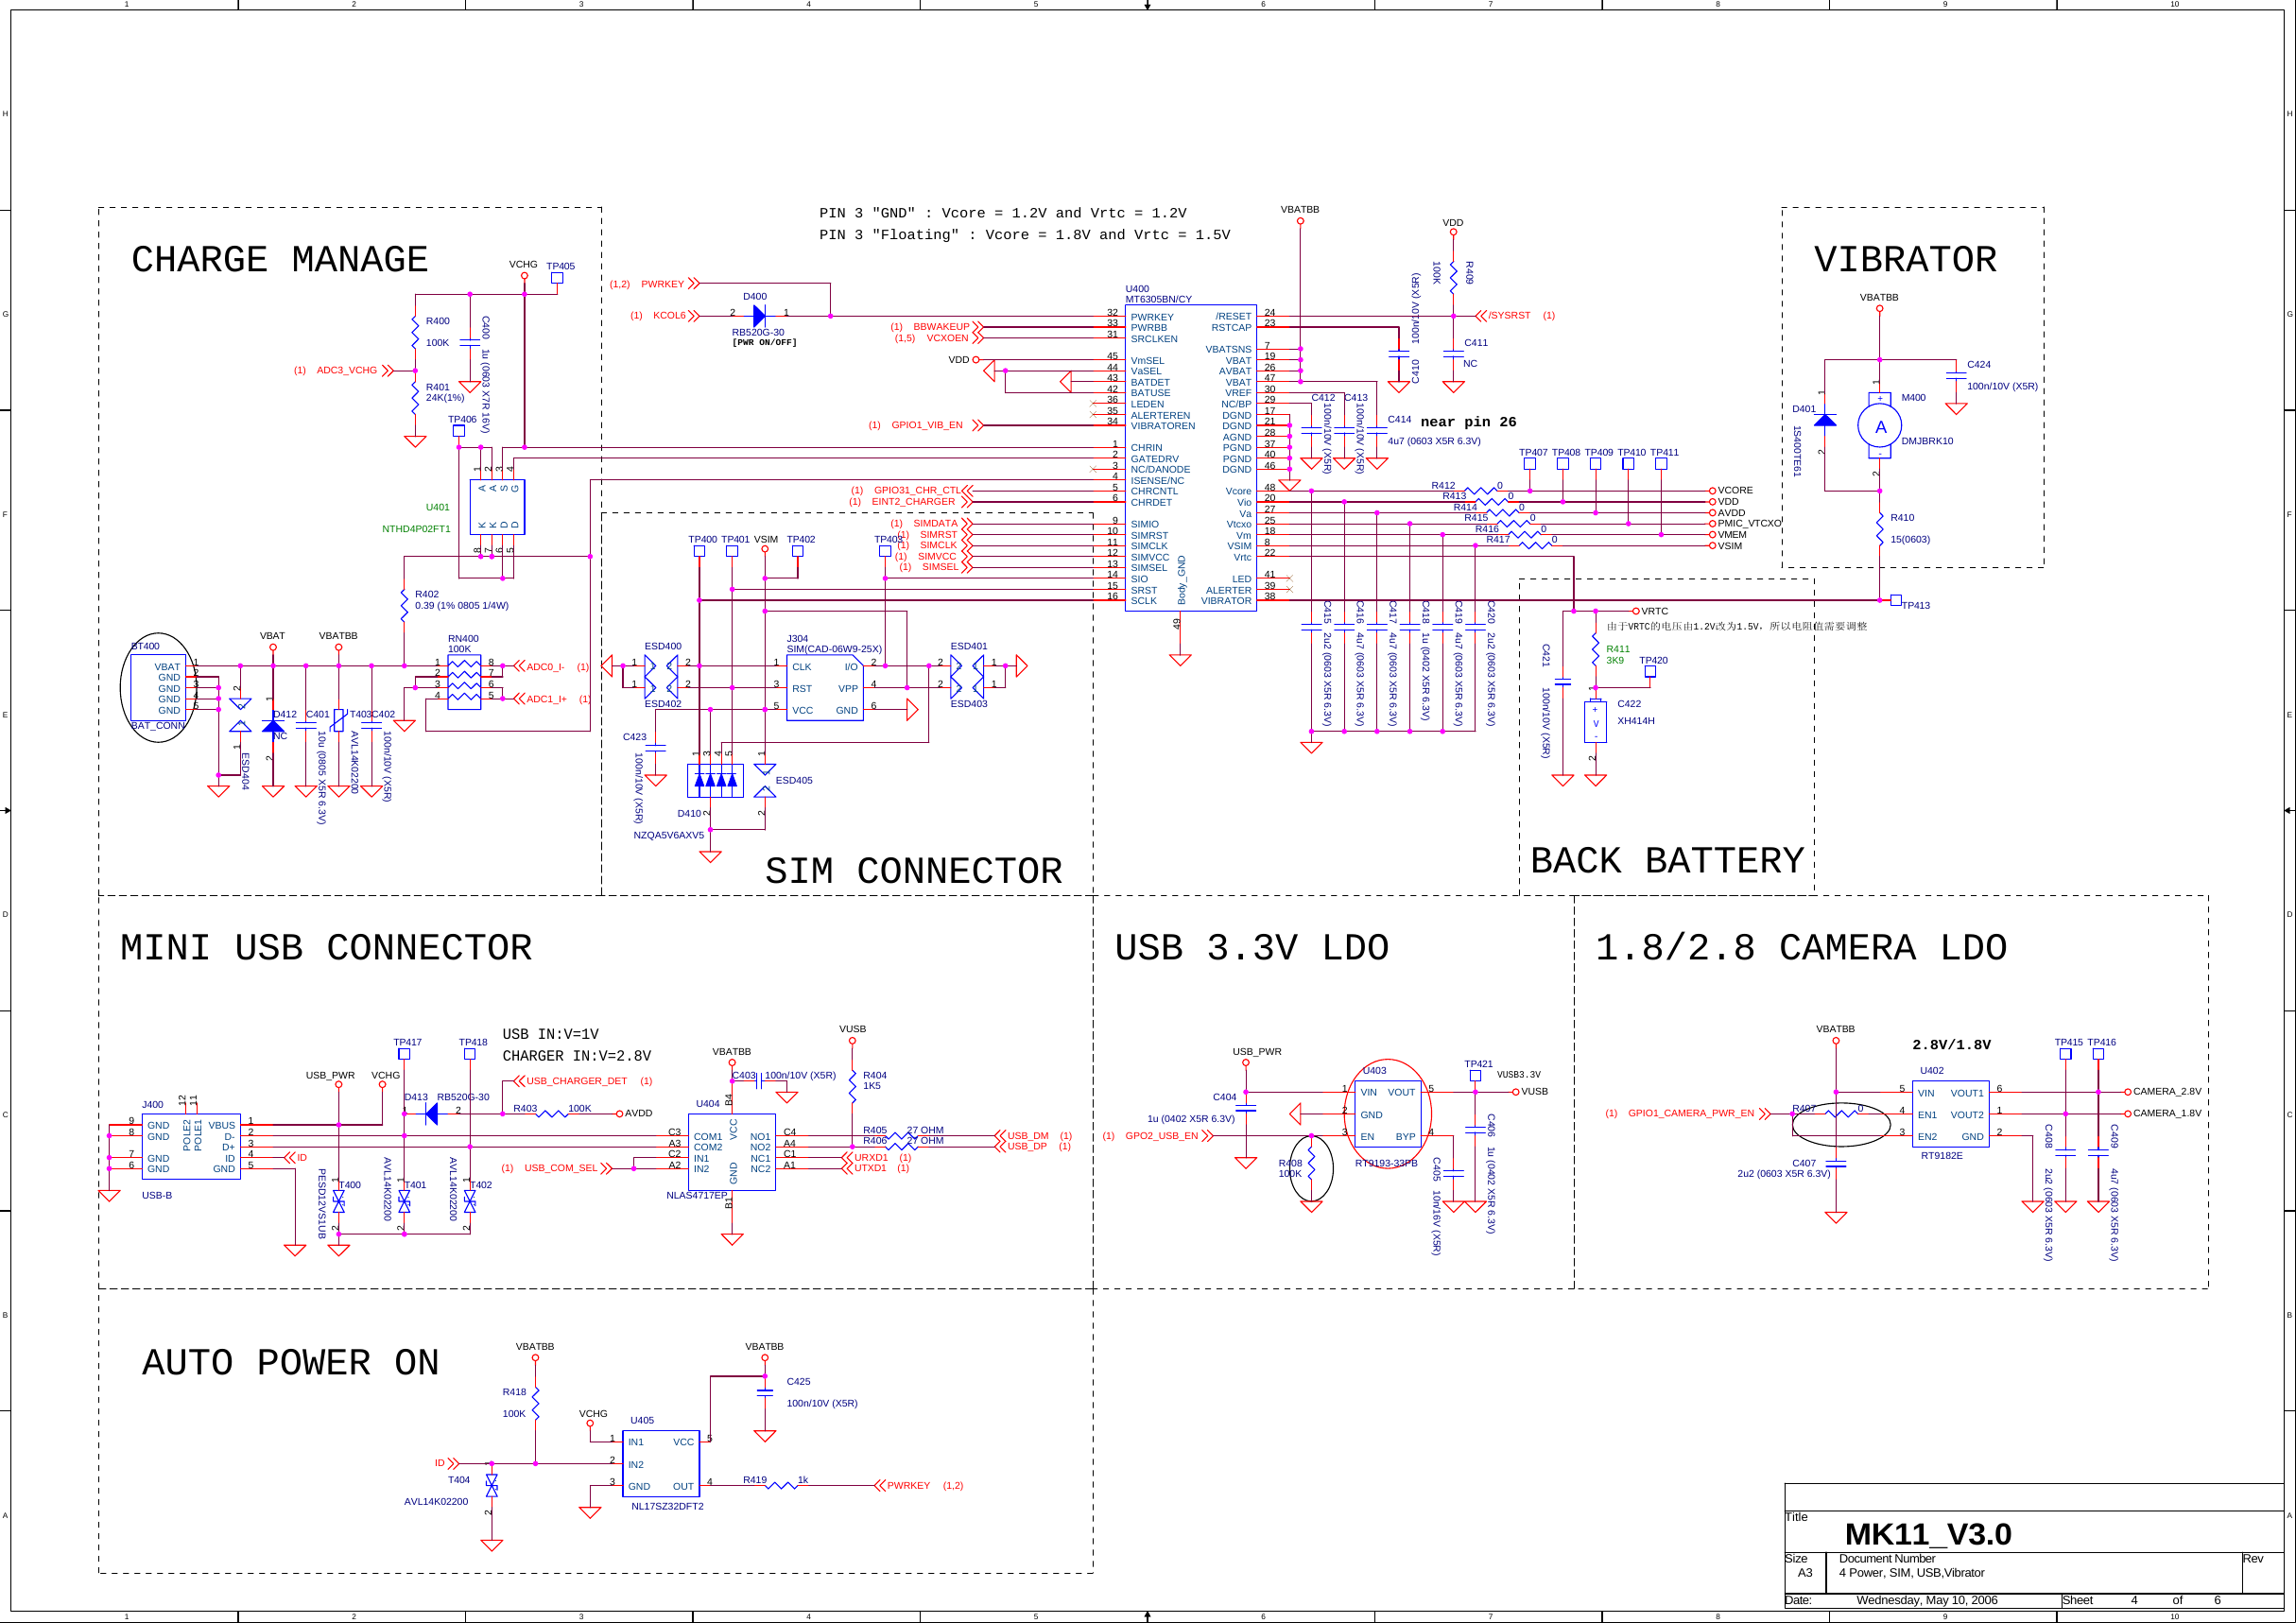Click the /SYSRST port chevron

tap(1480, 315)
